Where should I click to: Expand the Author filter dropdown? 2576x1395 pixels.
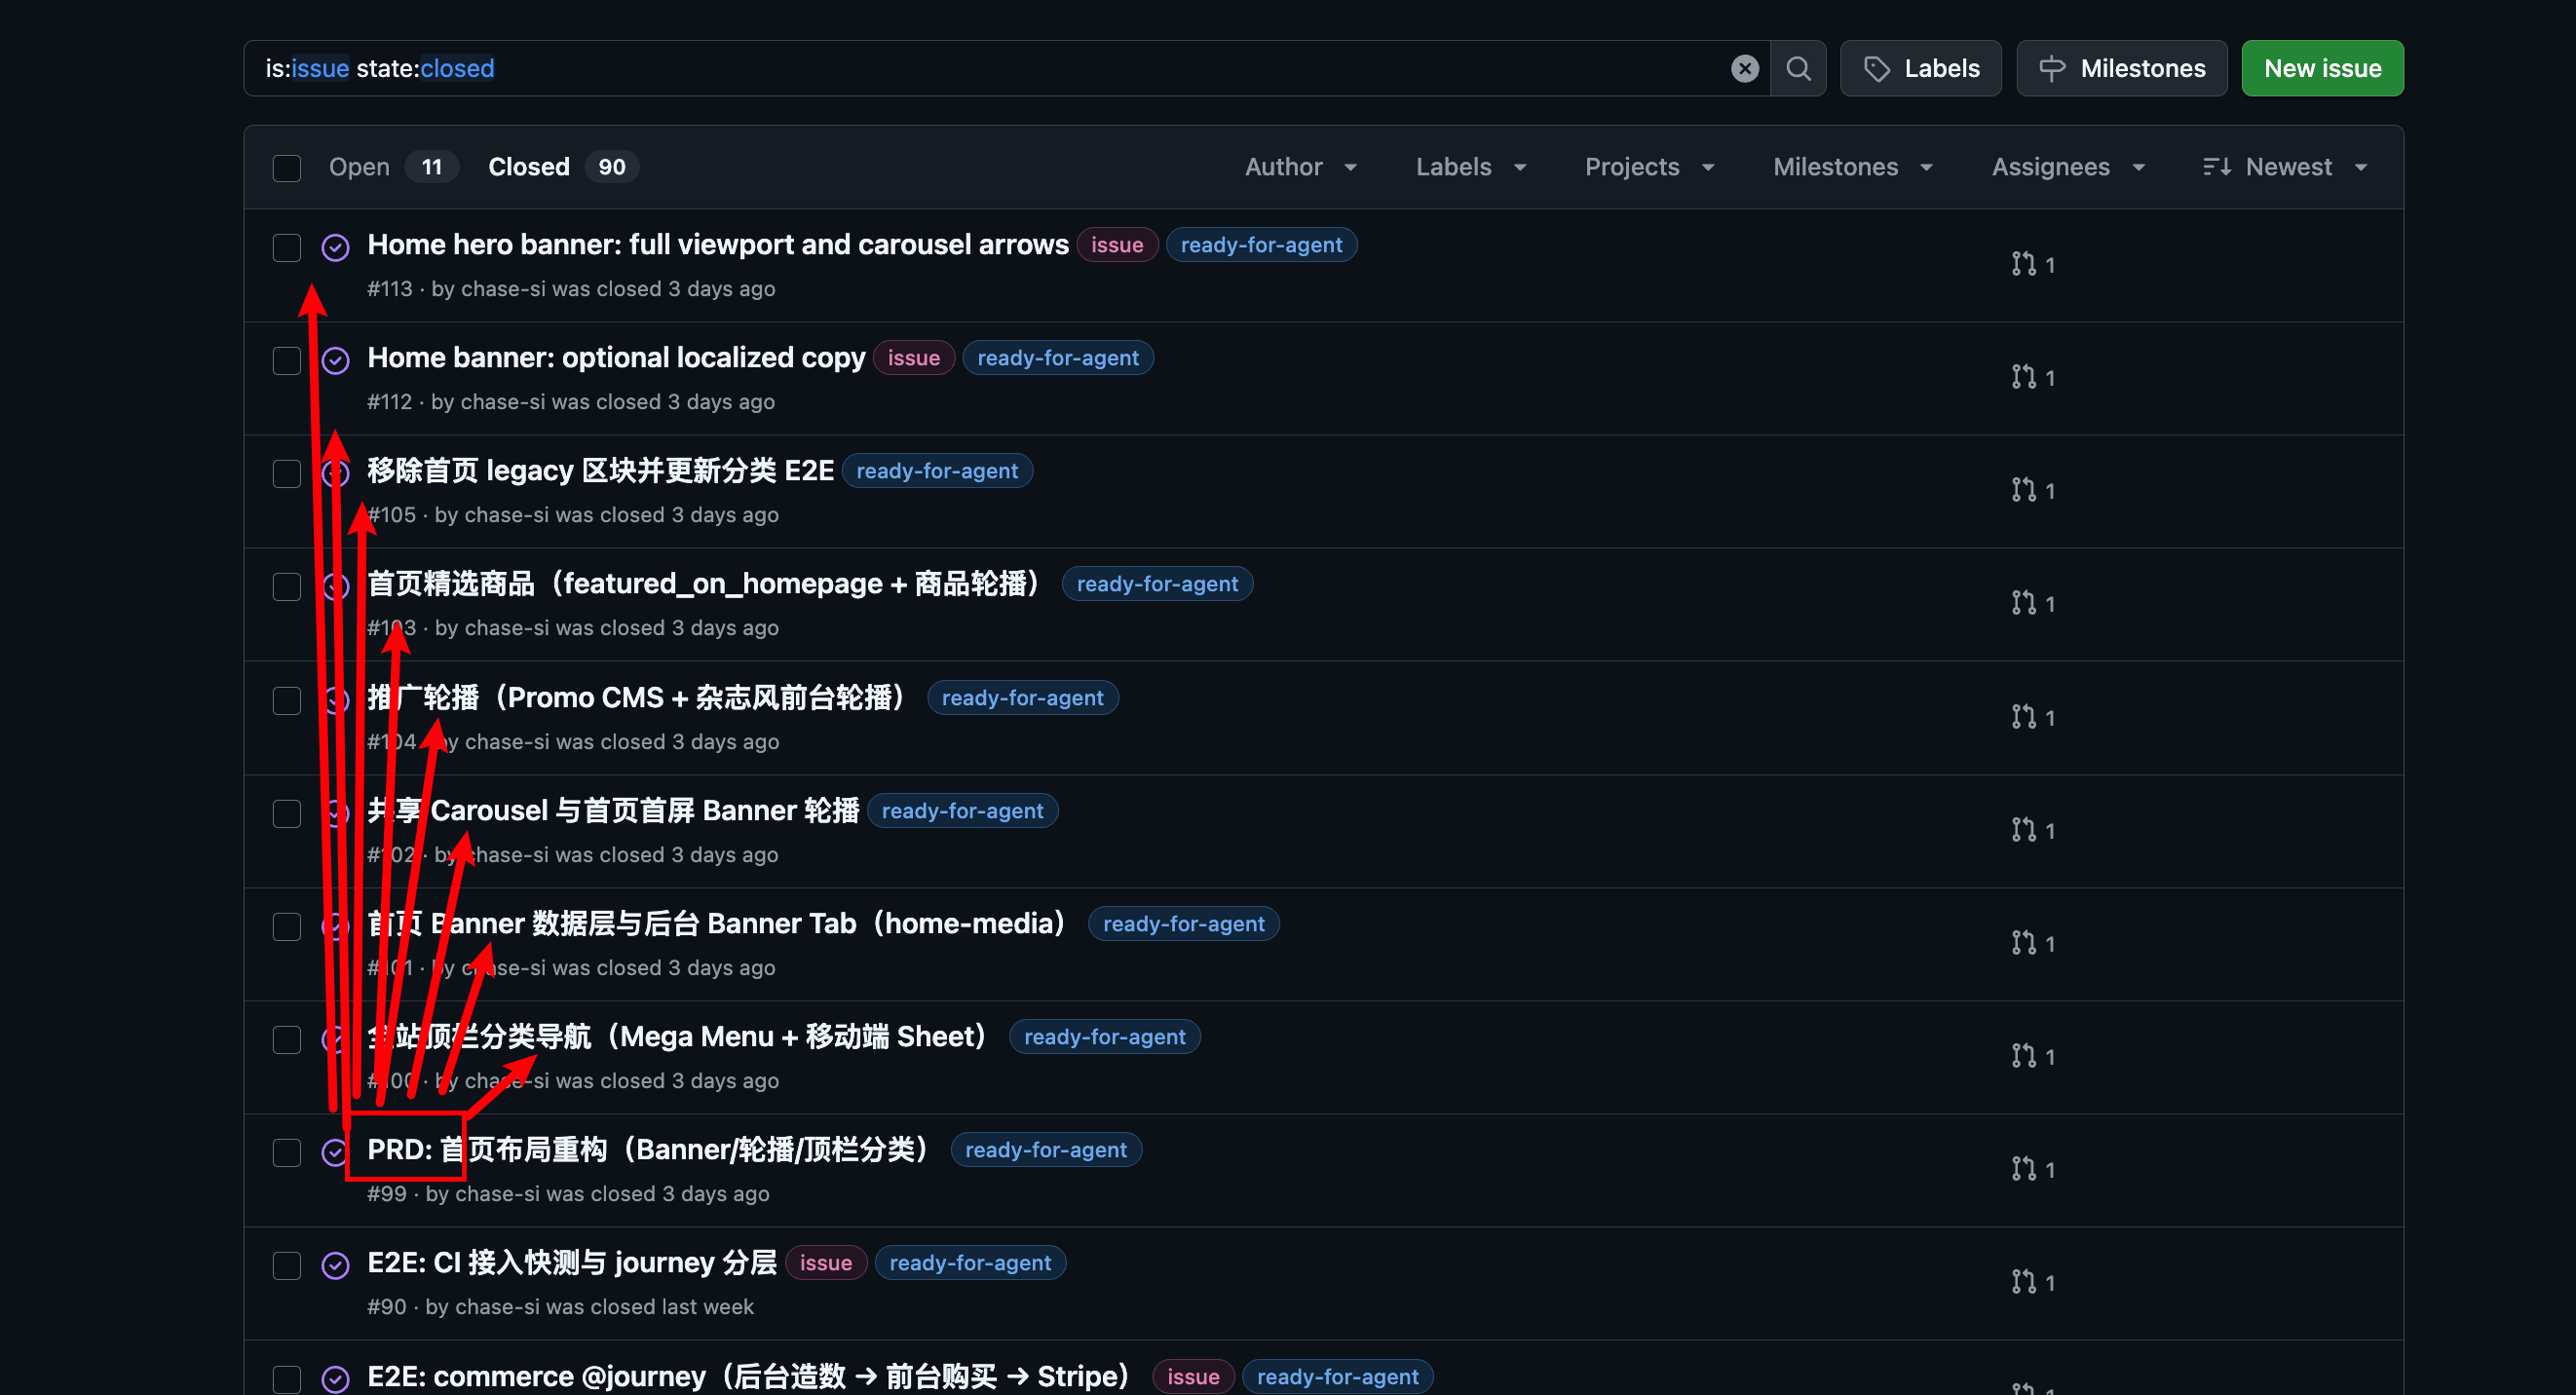(1301, 167)
